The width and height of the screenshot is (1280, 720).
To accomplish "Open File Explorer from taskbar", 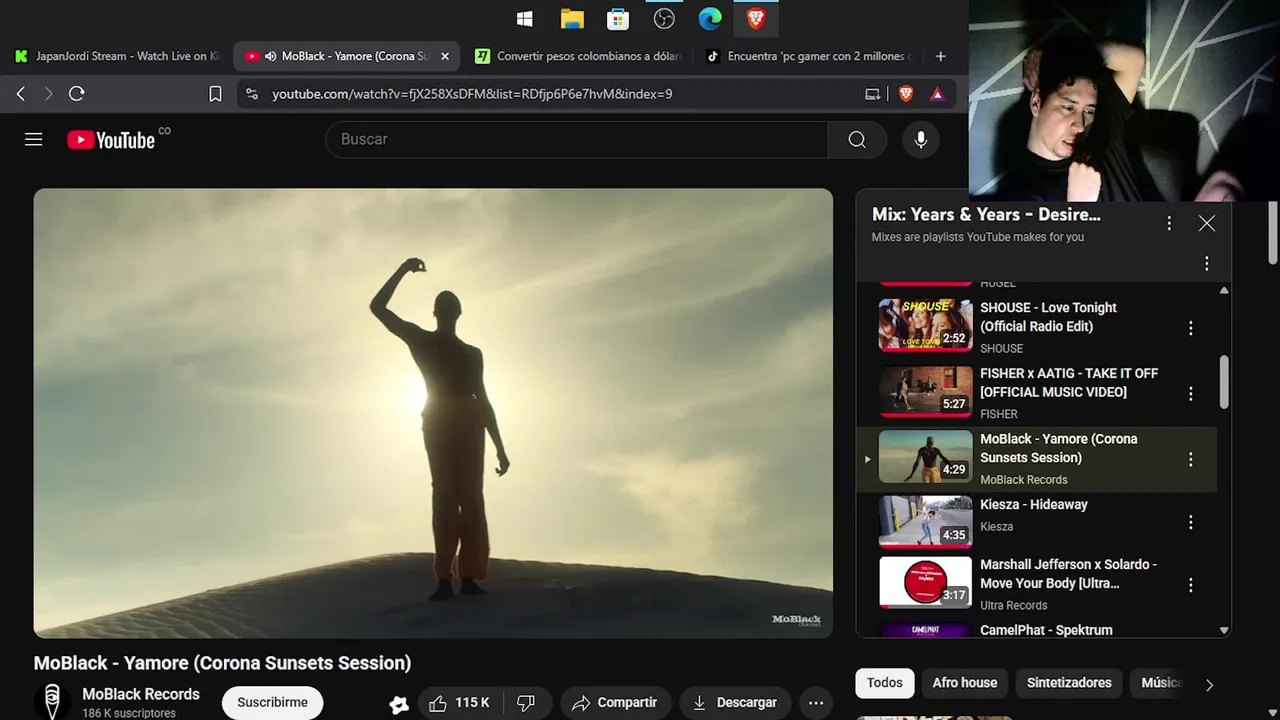I will point(572,18).
